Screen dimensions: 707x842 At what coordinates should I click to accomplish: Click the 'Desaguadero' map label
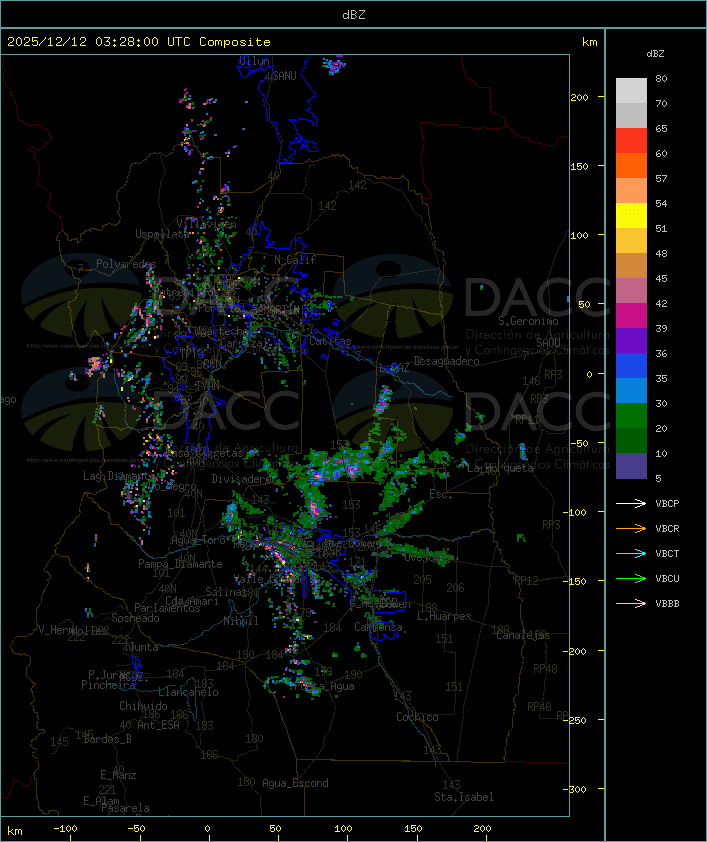tap(447, 361)
